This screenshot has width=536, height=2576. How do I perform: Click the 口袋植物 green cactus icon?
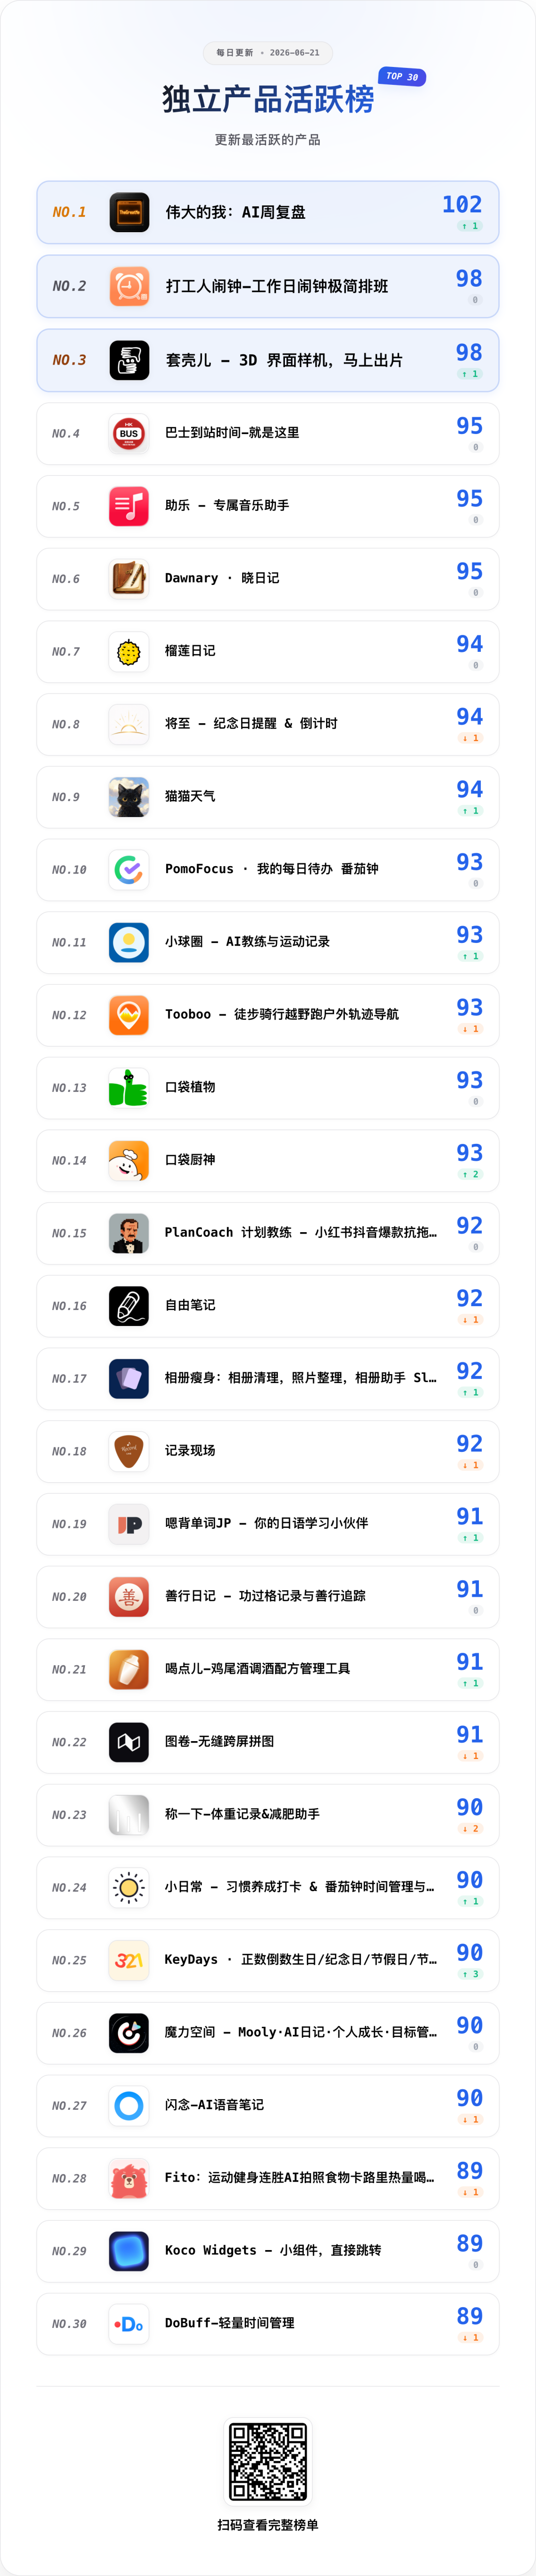(129, 1087)
